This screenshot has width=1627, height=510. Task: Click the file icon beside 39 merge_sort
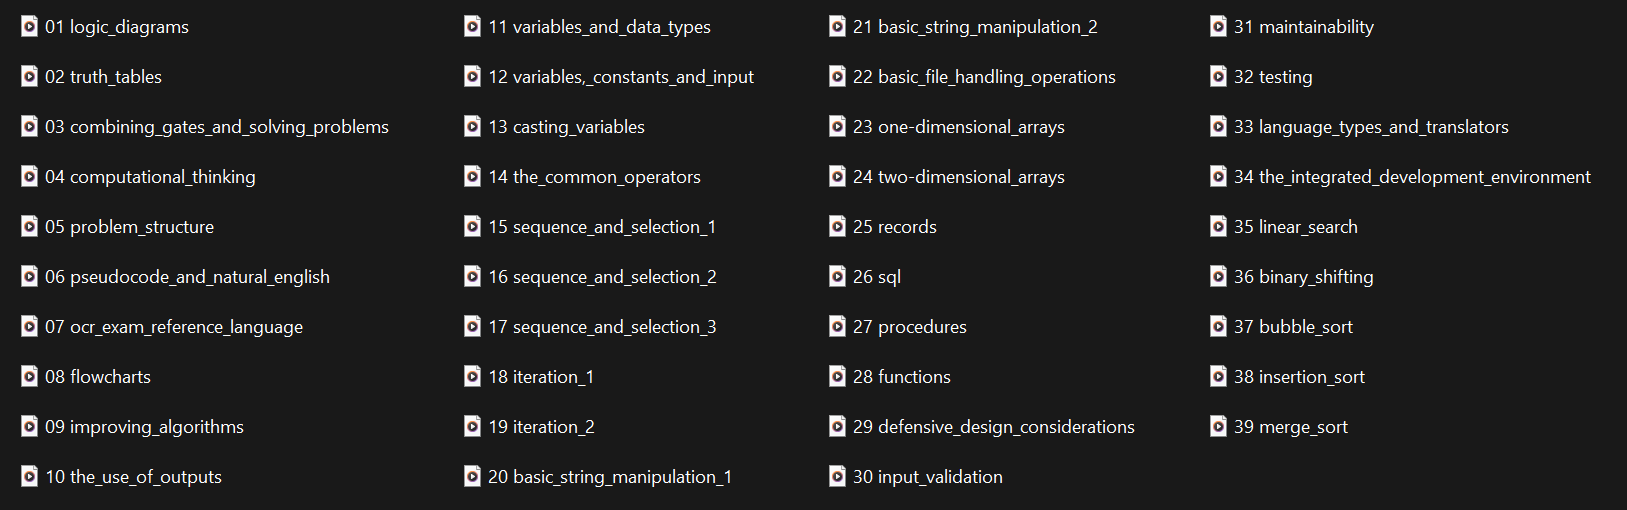tap(1218, 426)
